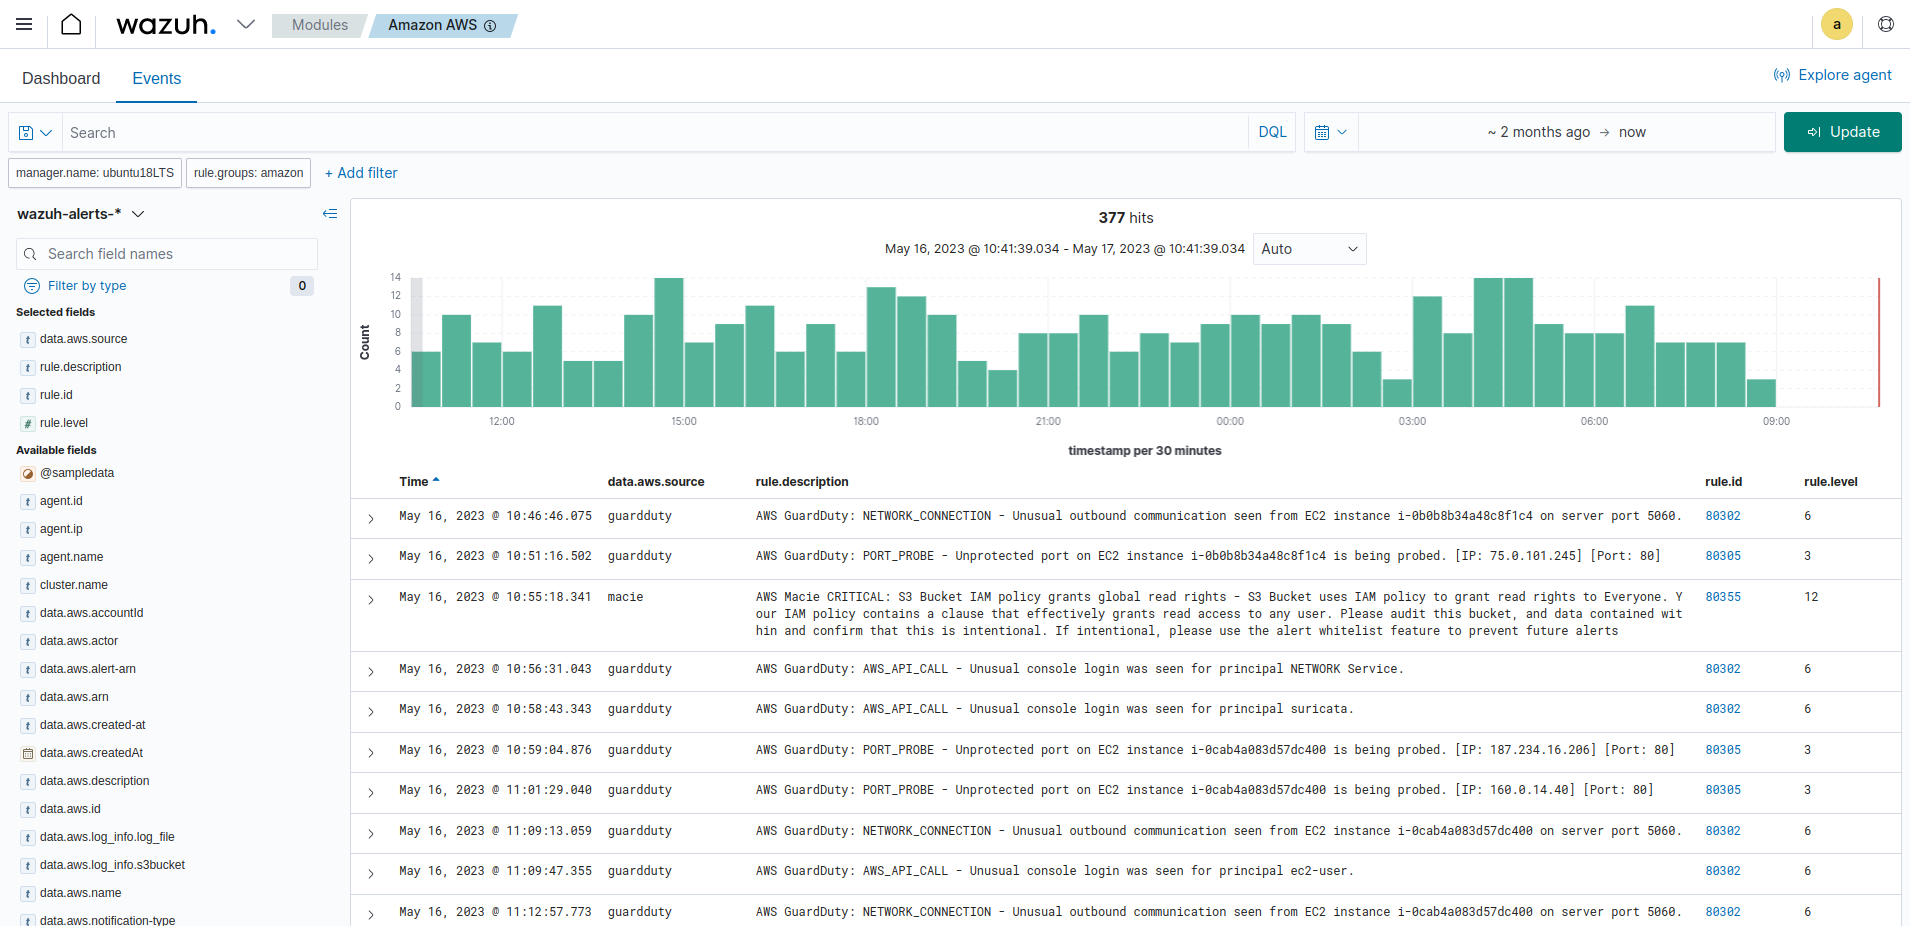Select the data.aws.log_info.s3bucket field

tap(112, 865)
